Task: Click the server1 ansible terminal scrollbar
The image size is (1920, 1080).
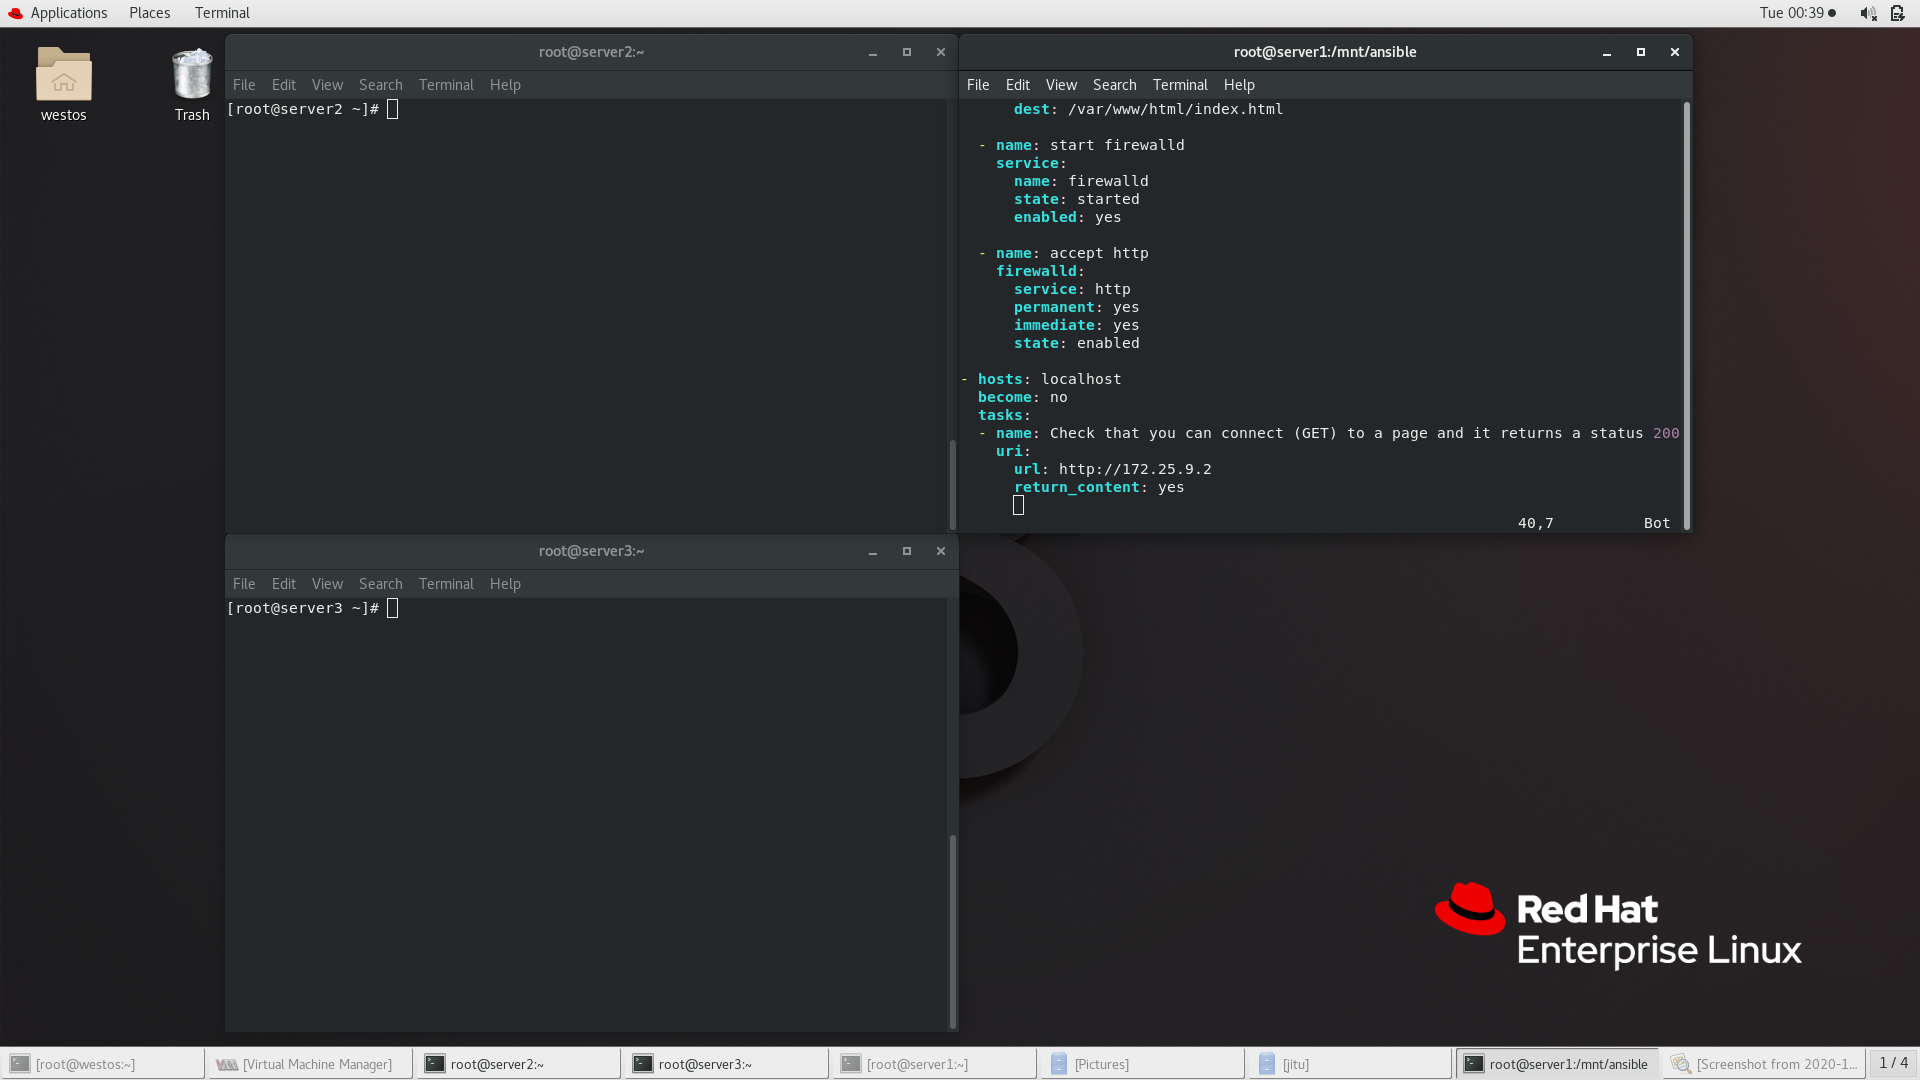Action: [x=1686, y=315]
